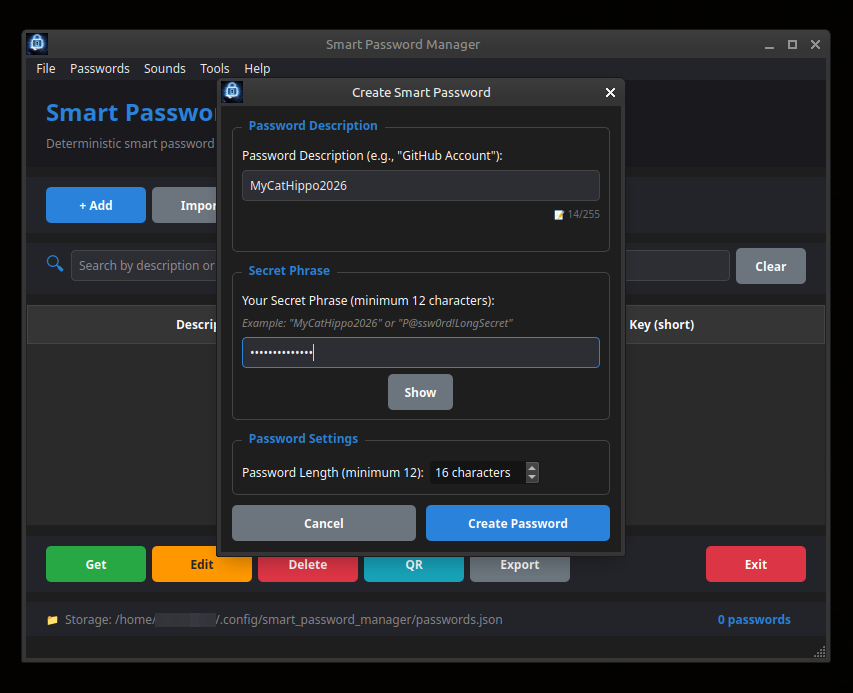Click the + Add button

(x=96, y=205)
